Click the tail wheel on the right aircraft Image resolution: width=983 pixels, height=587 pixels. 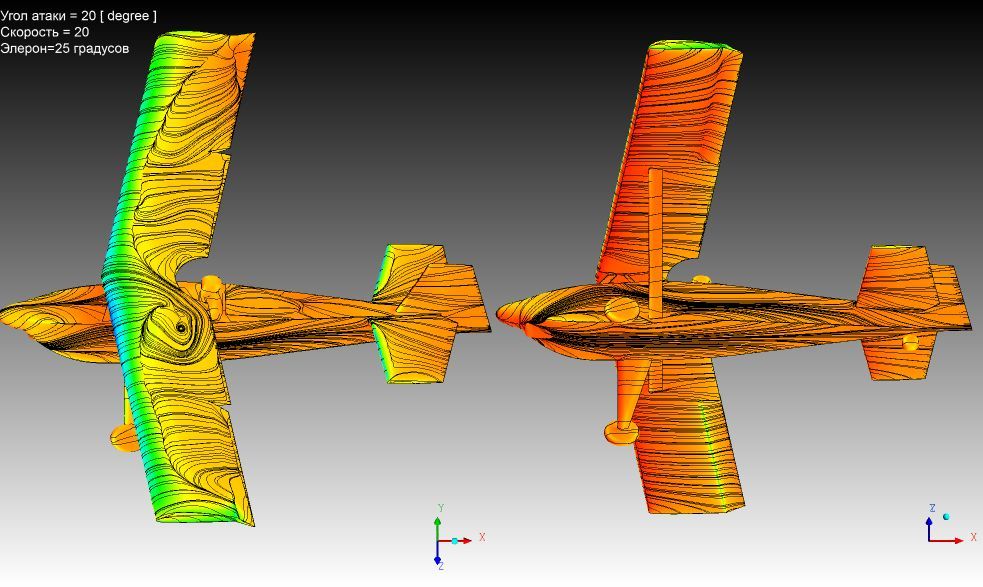tap(910, 343)
